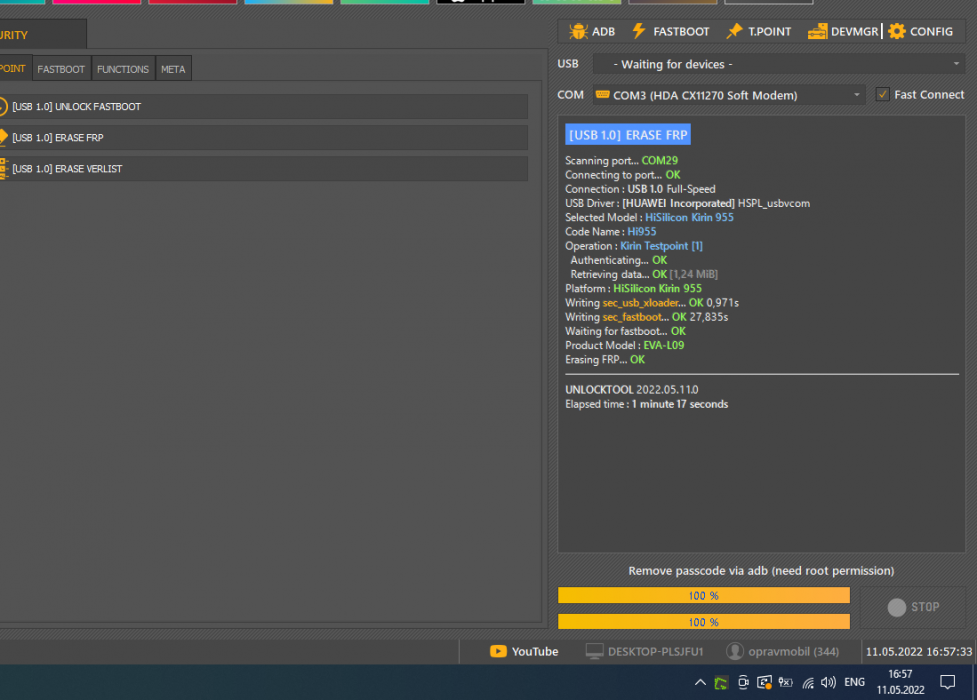
Task: Click the upper 100 % progress bar
Action: [x=703, y=595]
